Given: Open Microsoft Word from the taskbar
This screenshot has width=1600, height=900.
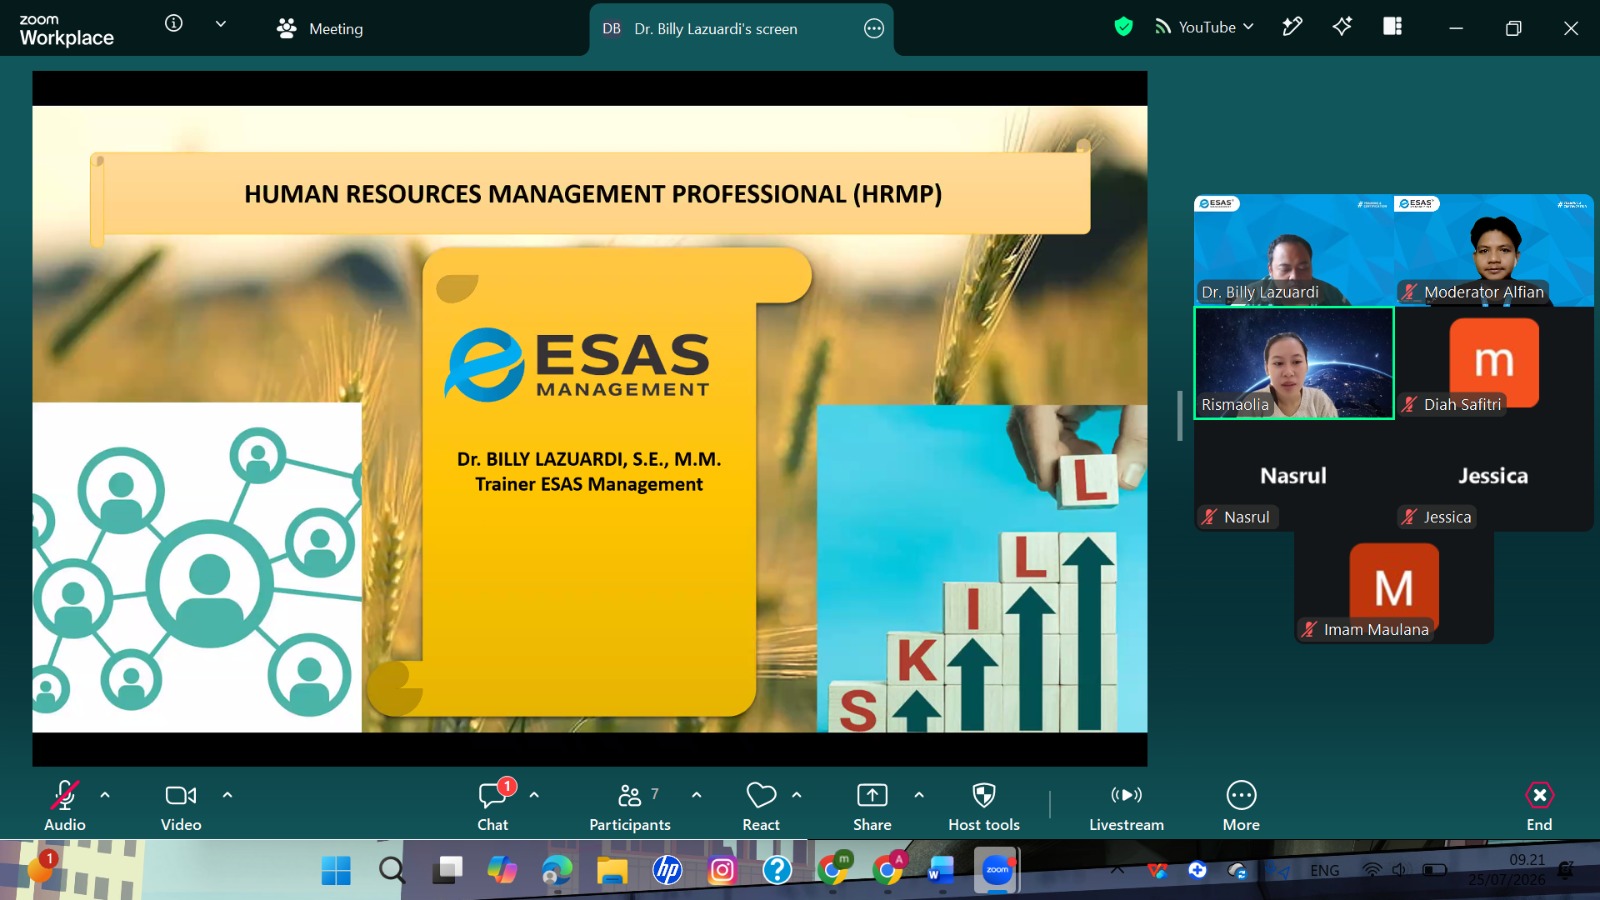Looking at the screenshot, I should [941, 871].
